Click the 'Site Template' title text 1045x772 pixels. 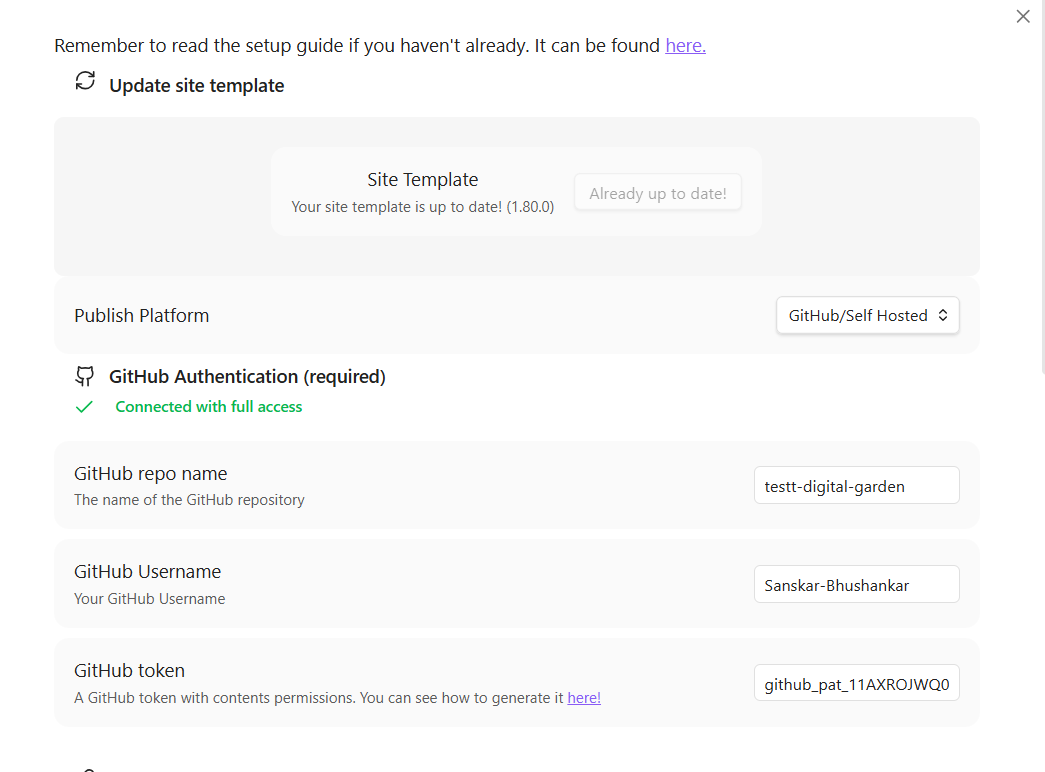(423, 179)
